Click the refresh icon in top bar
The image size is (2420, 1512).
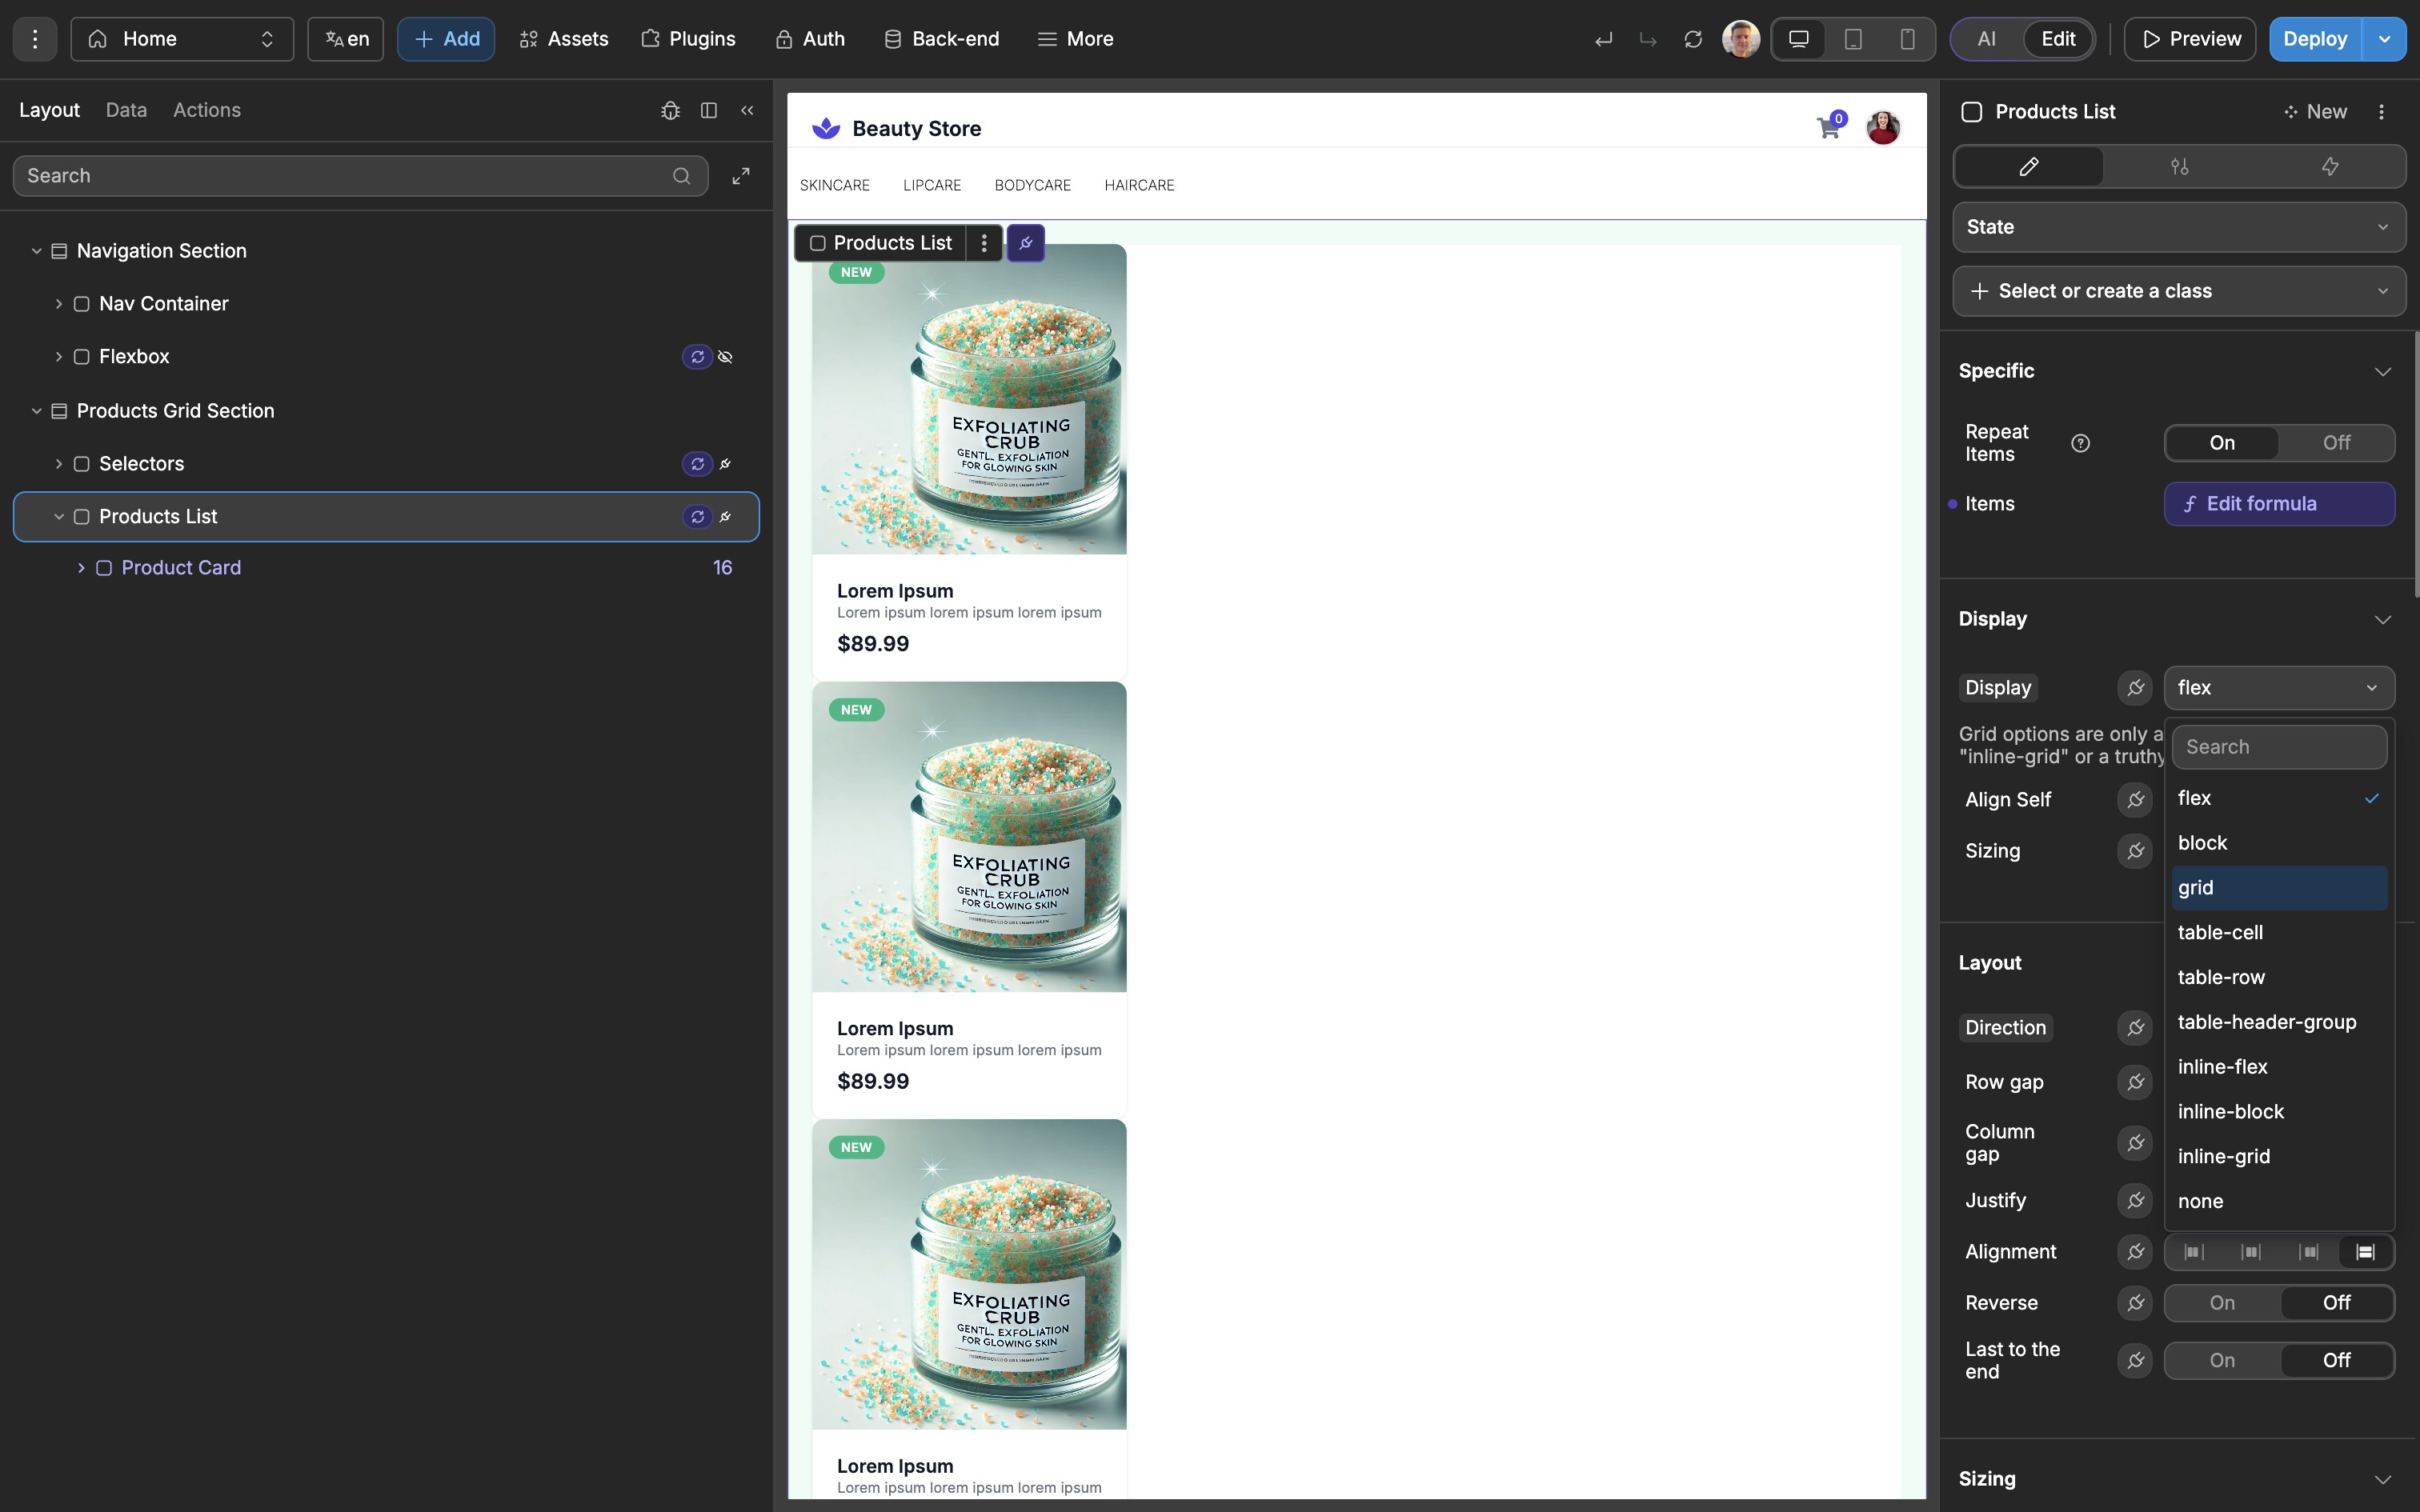coord(1693,40)
